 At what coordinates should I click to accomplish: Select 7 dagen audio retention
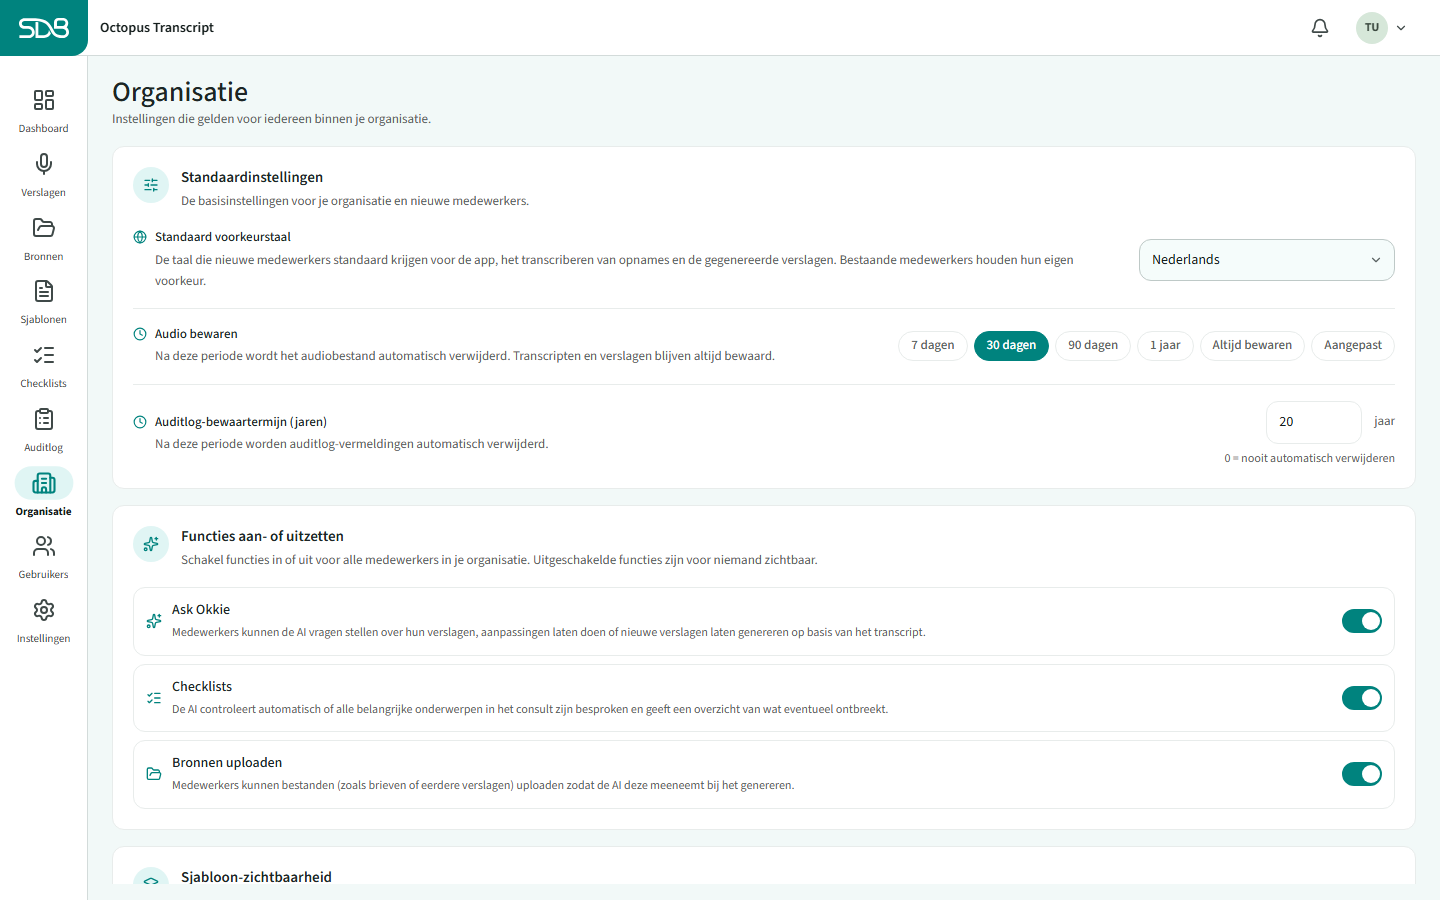coord(933,345)
